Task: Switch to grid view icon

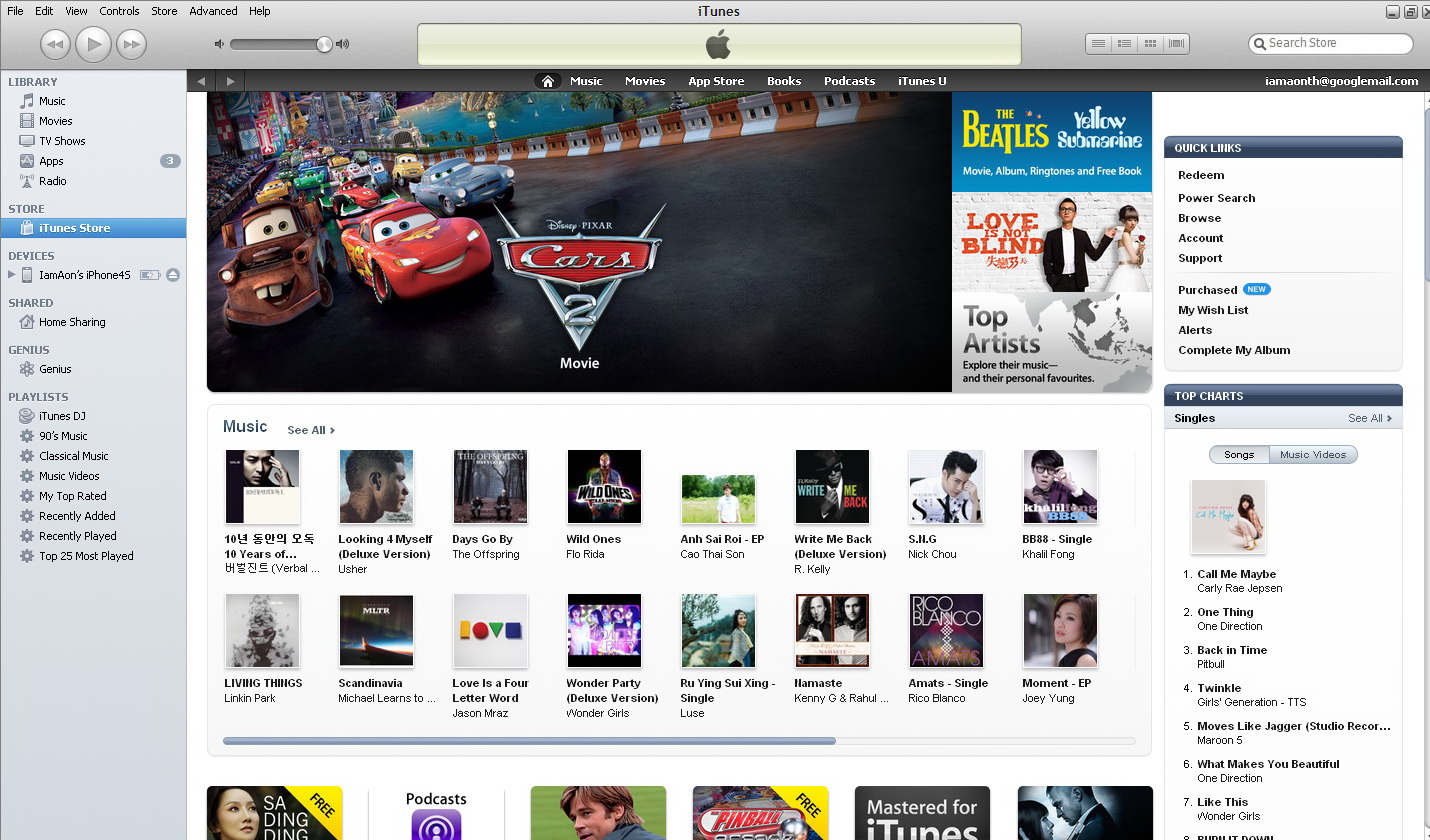Action: coord(1150,43)
